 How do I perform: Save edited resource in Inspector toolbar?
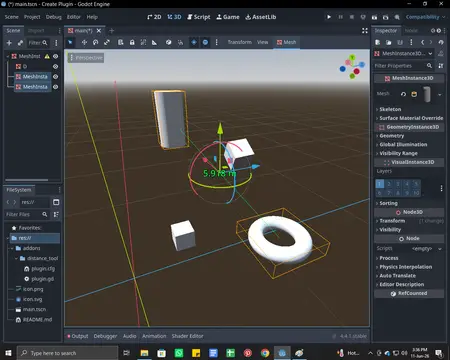400,42
